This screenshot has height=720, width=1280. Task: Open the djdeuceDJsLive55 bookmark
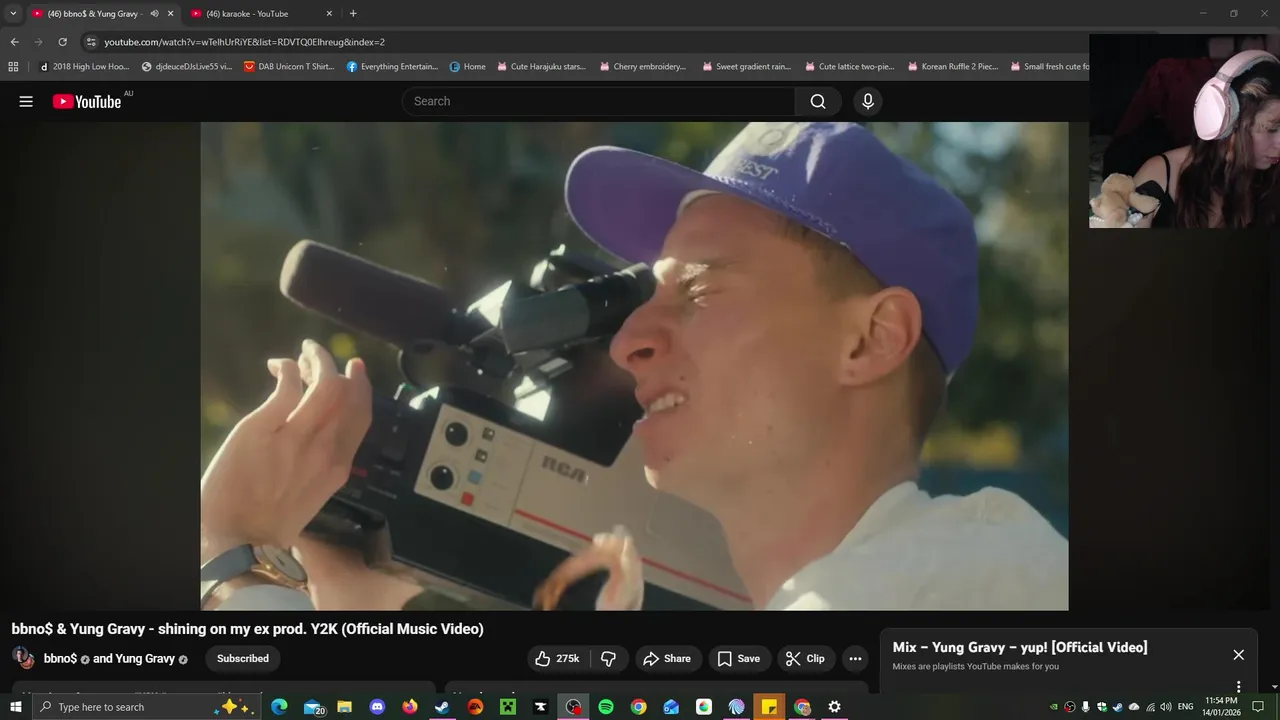[x=187, y=67]
